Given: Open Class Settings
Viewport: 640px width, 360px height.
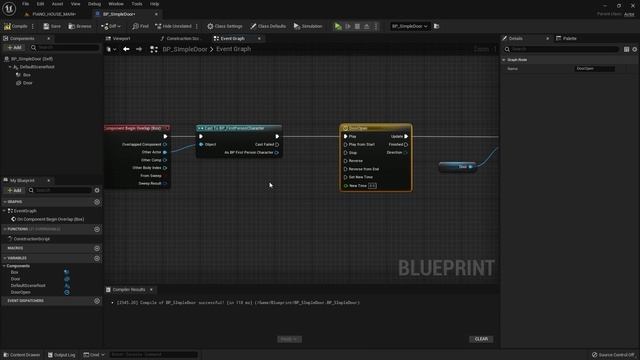Looking at the screenshot, I should [x=224, y=26].
